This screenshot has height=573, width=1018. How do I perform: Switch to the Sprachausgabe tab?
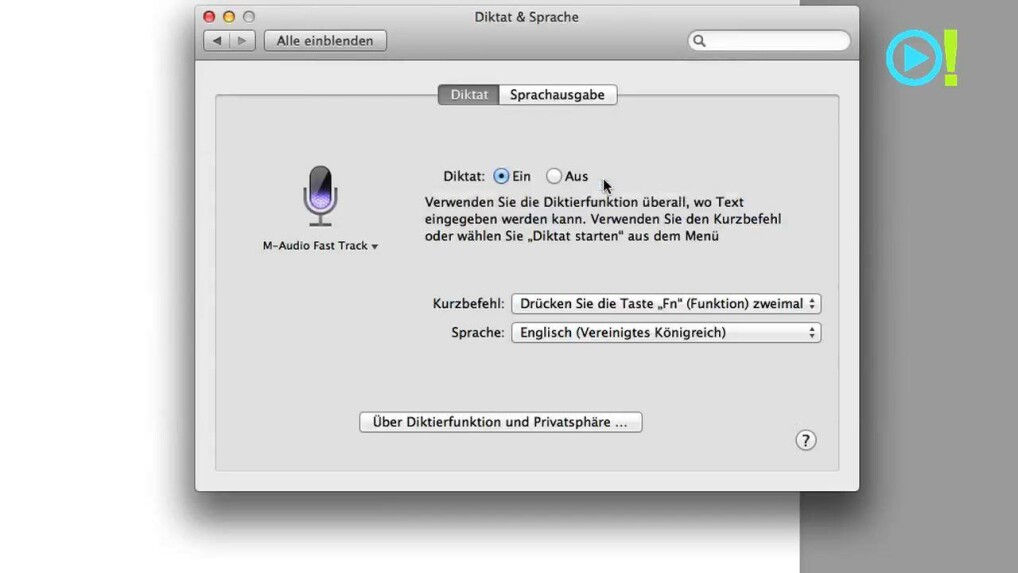coord(557,95)
